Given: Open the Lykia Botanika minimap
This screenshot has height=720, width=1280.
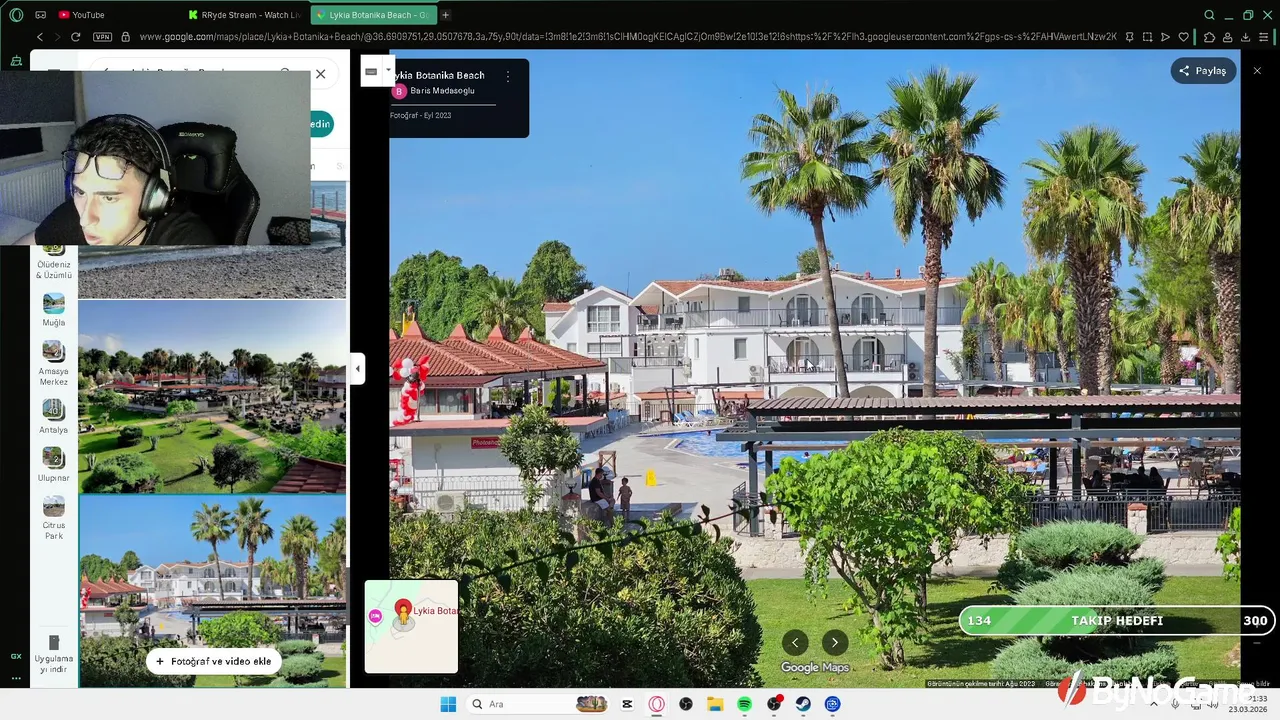Looking at the screenshot, I should pyautogui.click(x=411, y=627).
